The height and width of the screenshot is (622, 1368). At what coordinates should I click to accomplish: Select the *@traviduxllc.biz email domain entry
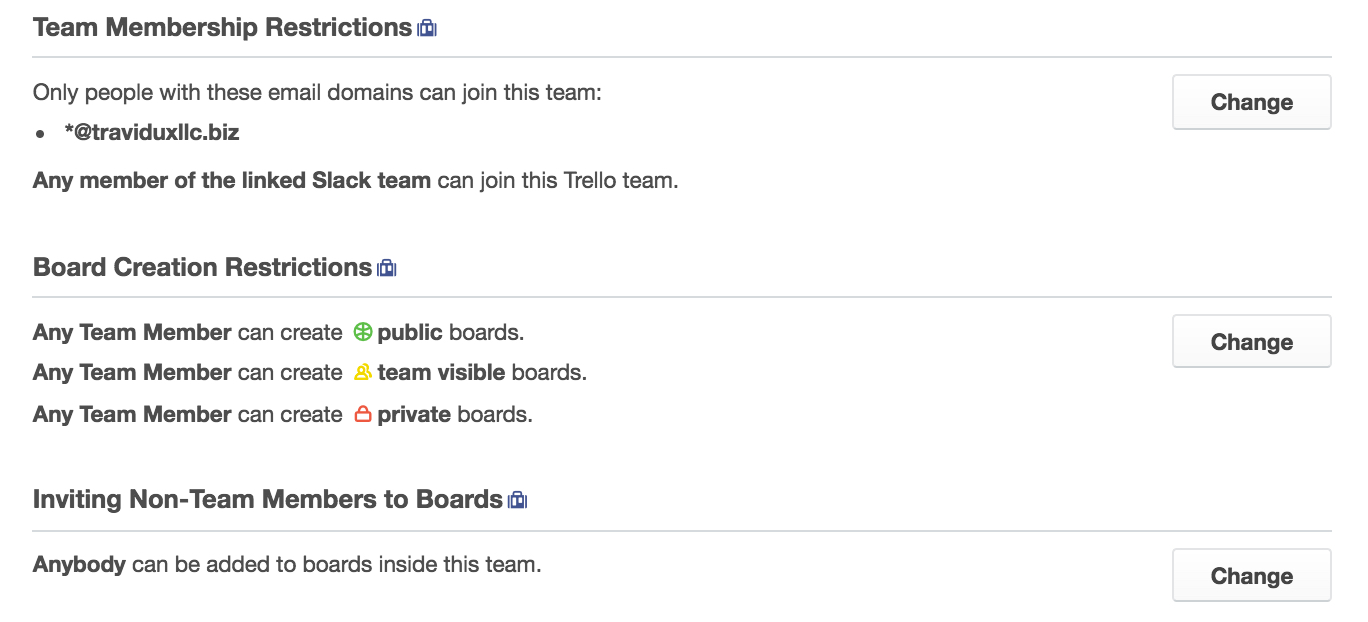pyautogui.click(x=151, y=133)
